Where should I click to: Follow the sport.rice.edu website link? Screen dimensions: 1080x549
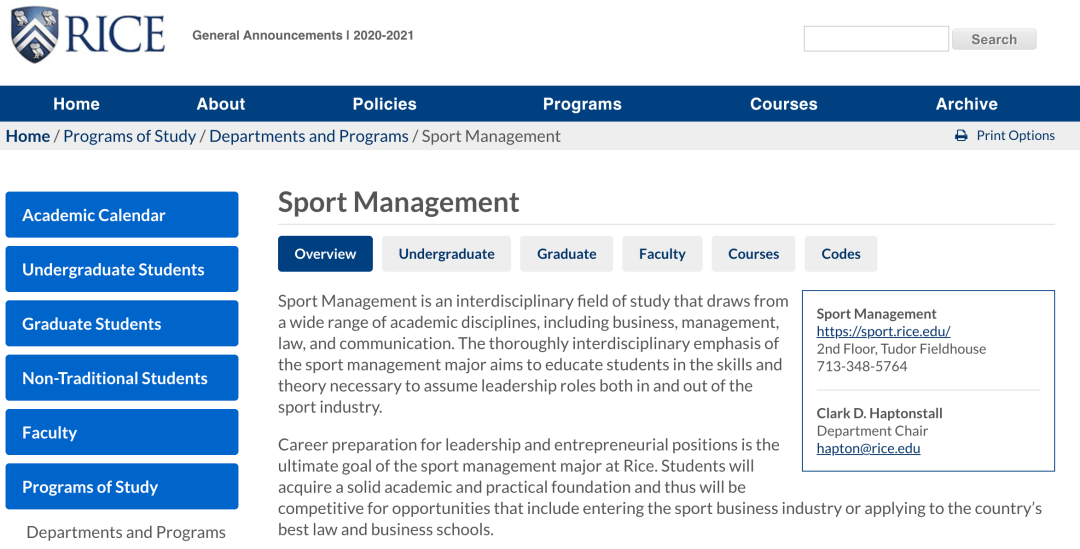coord(883,331)
